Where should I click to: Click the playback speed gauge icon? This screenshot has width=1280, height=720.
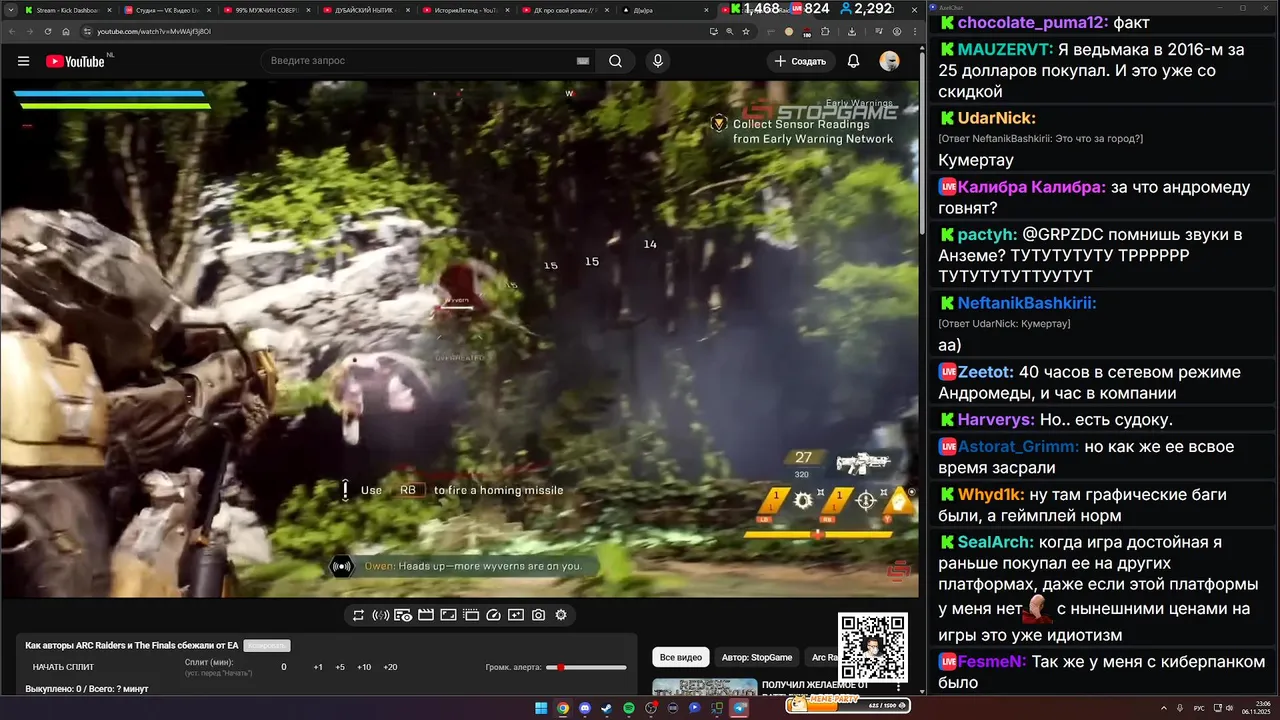point(493,615)
